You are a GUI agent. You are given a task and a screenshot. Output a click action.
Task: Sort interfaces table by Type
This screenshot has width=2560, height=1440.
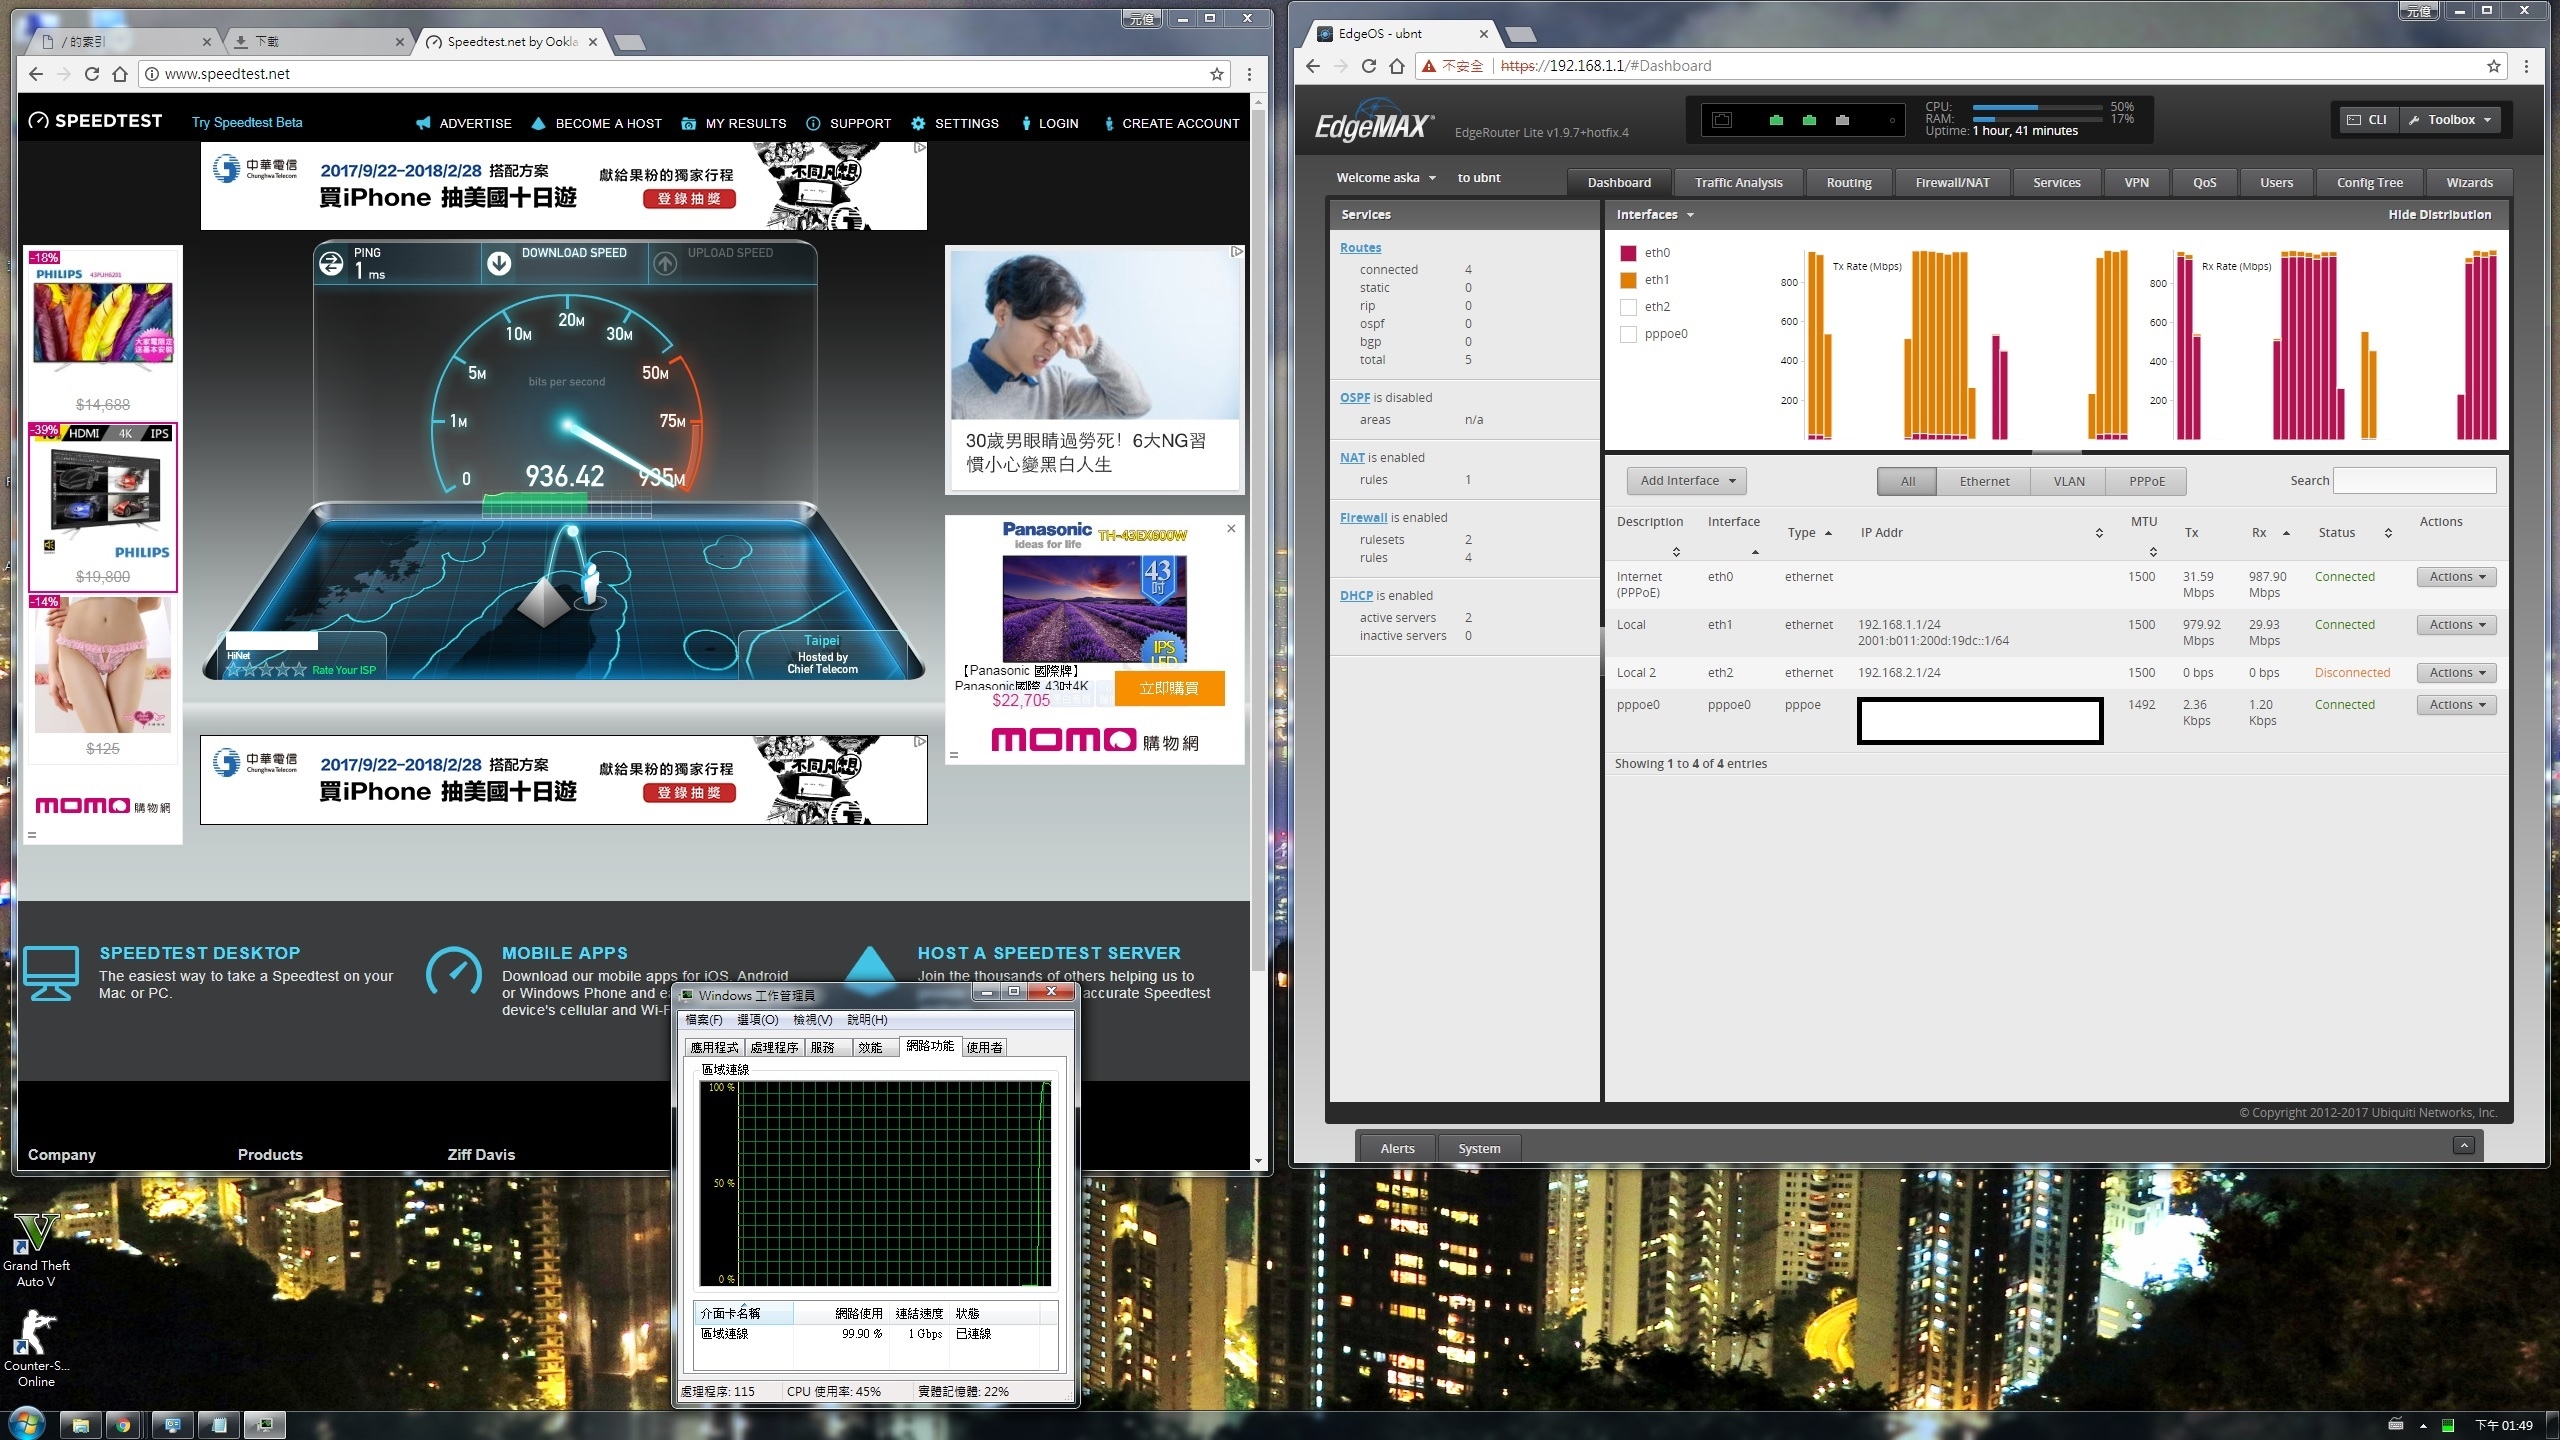coord(1809,533)
